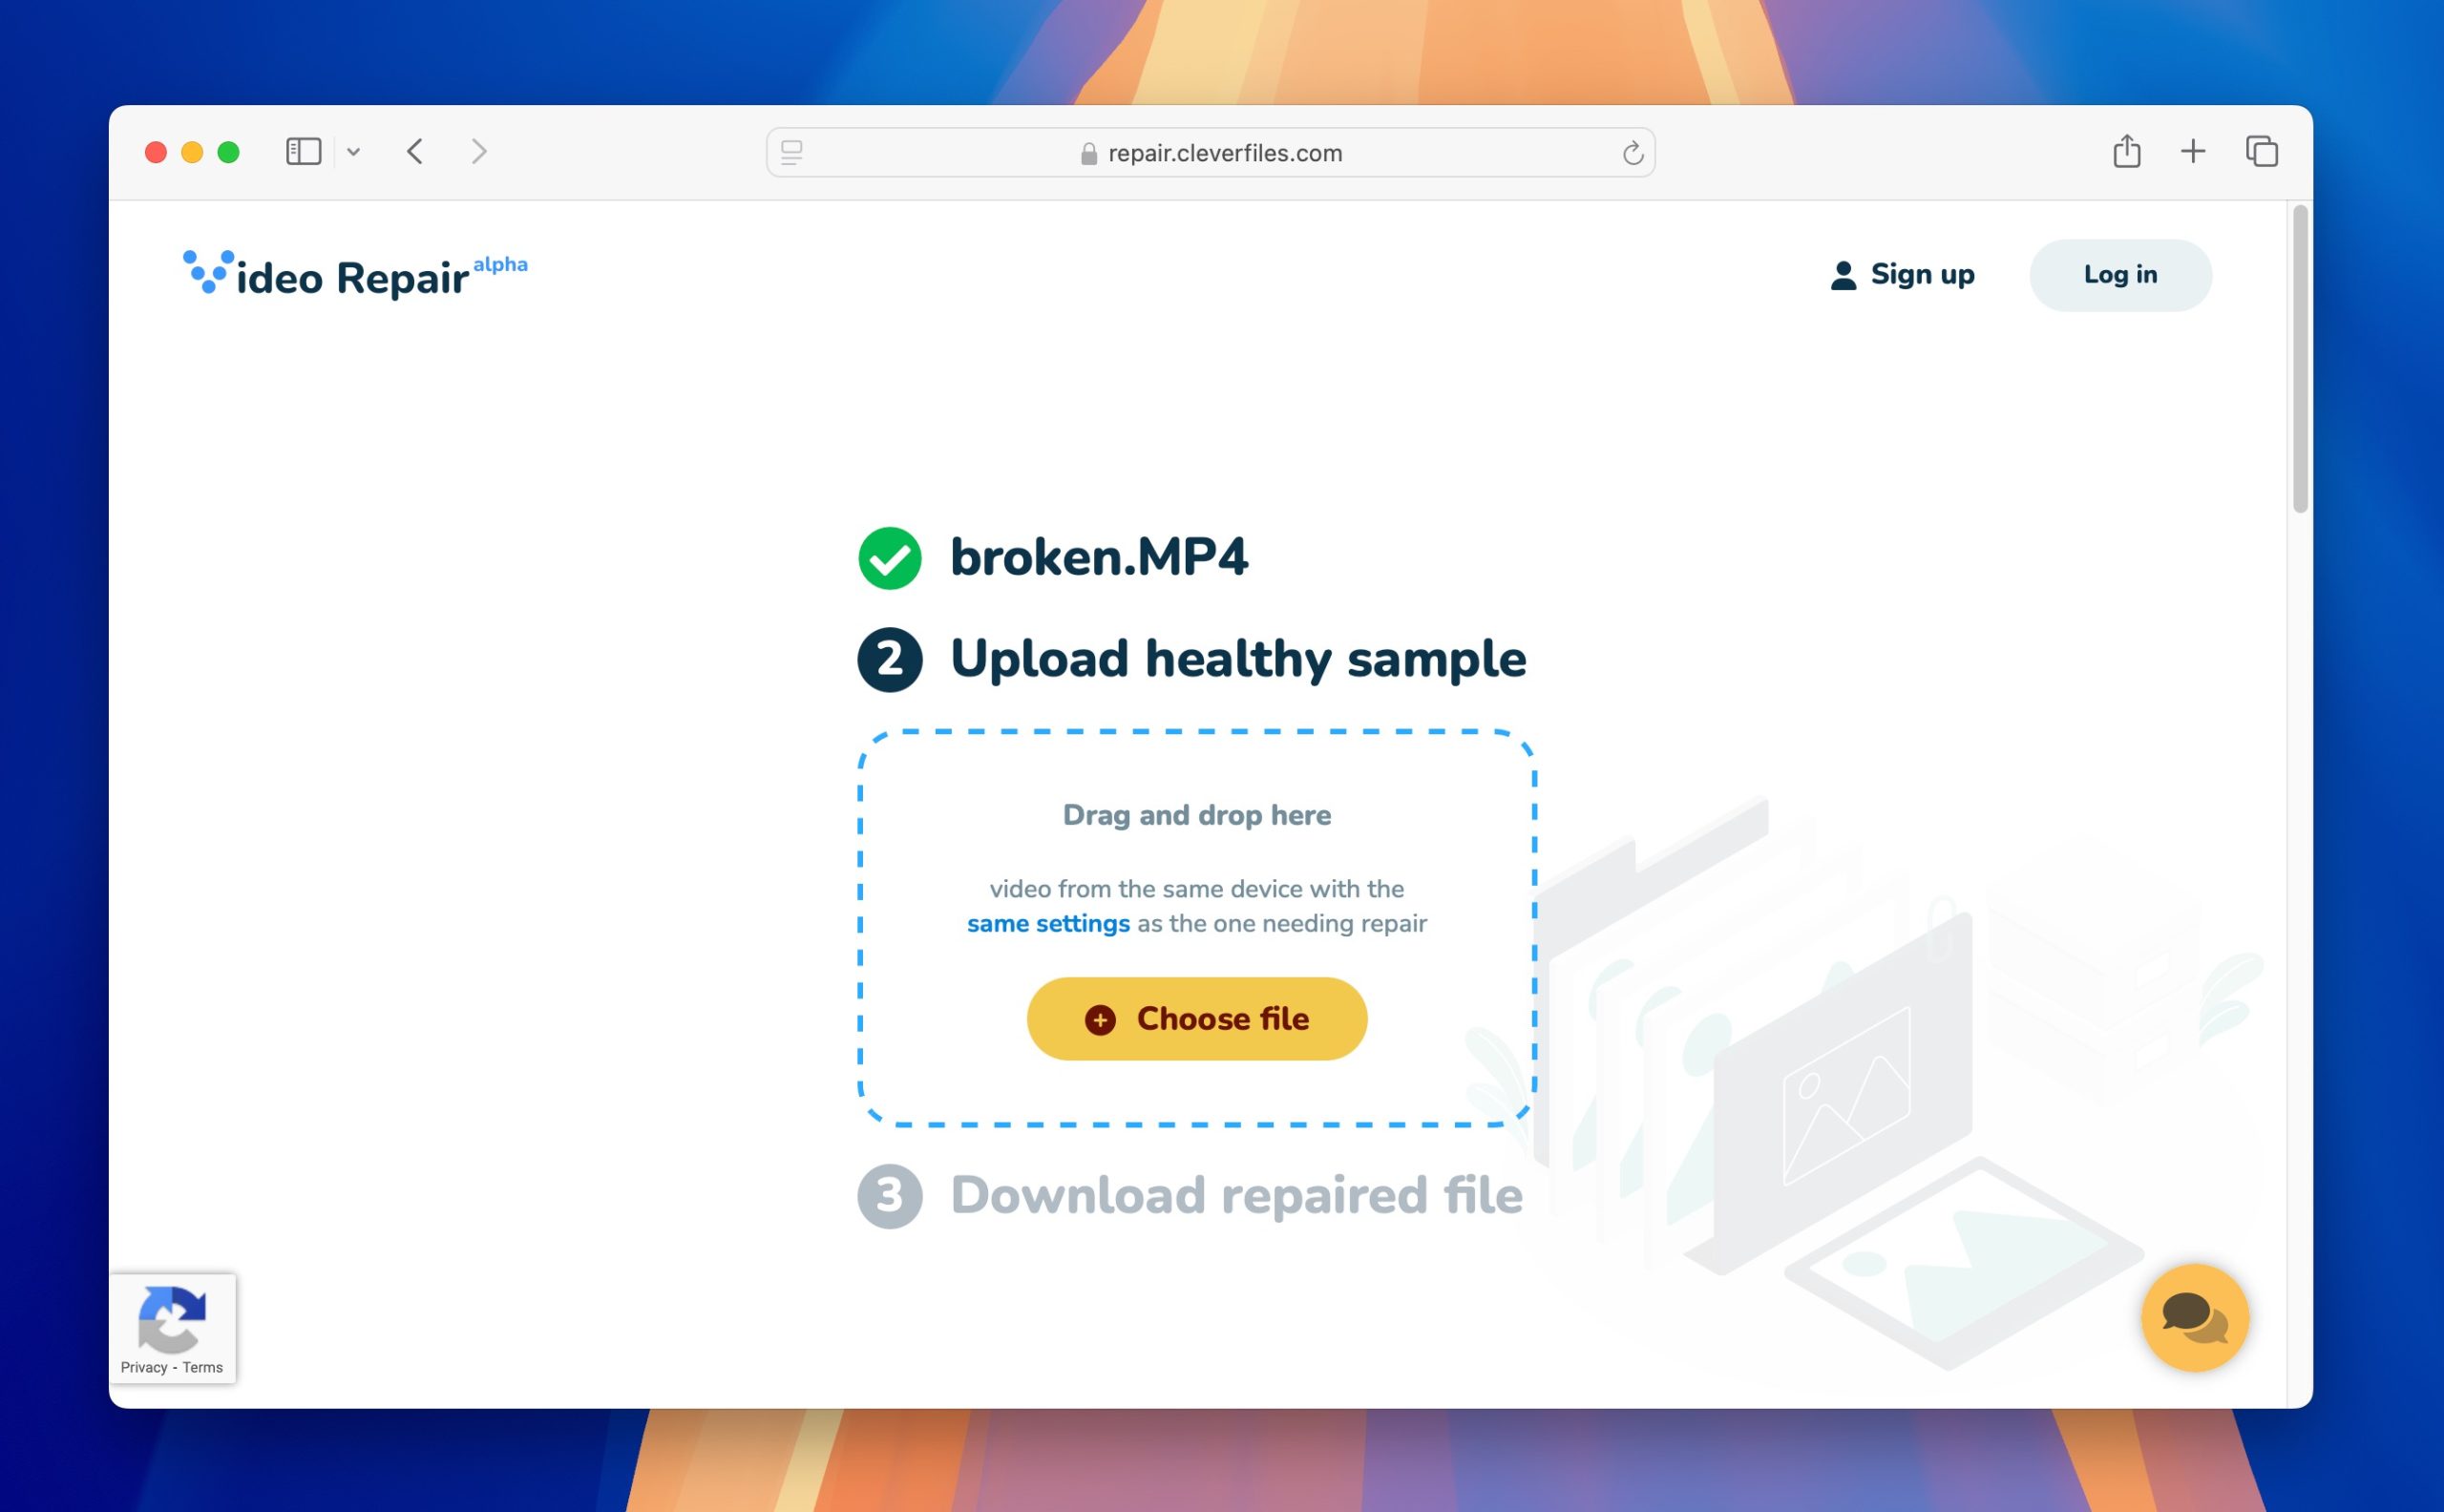Click the step 2 circle number icon
2444x1512 pixels.
[x=892, y=660]
